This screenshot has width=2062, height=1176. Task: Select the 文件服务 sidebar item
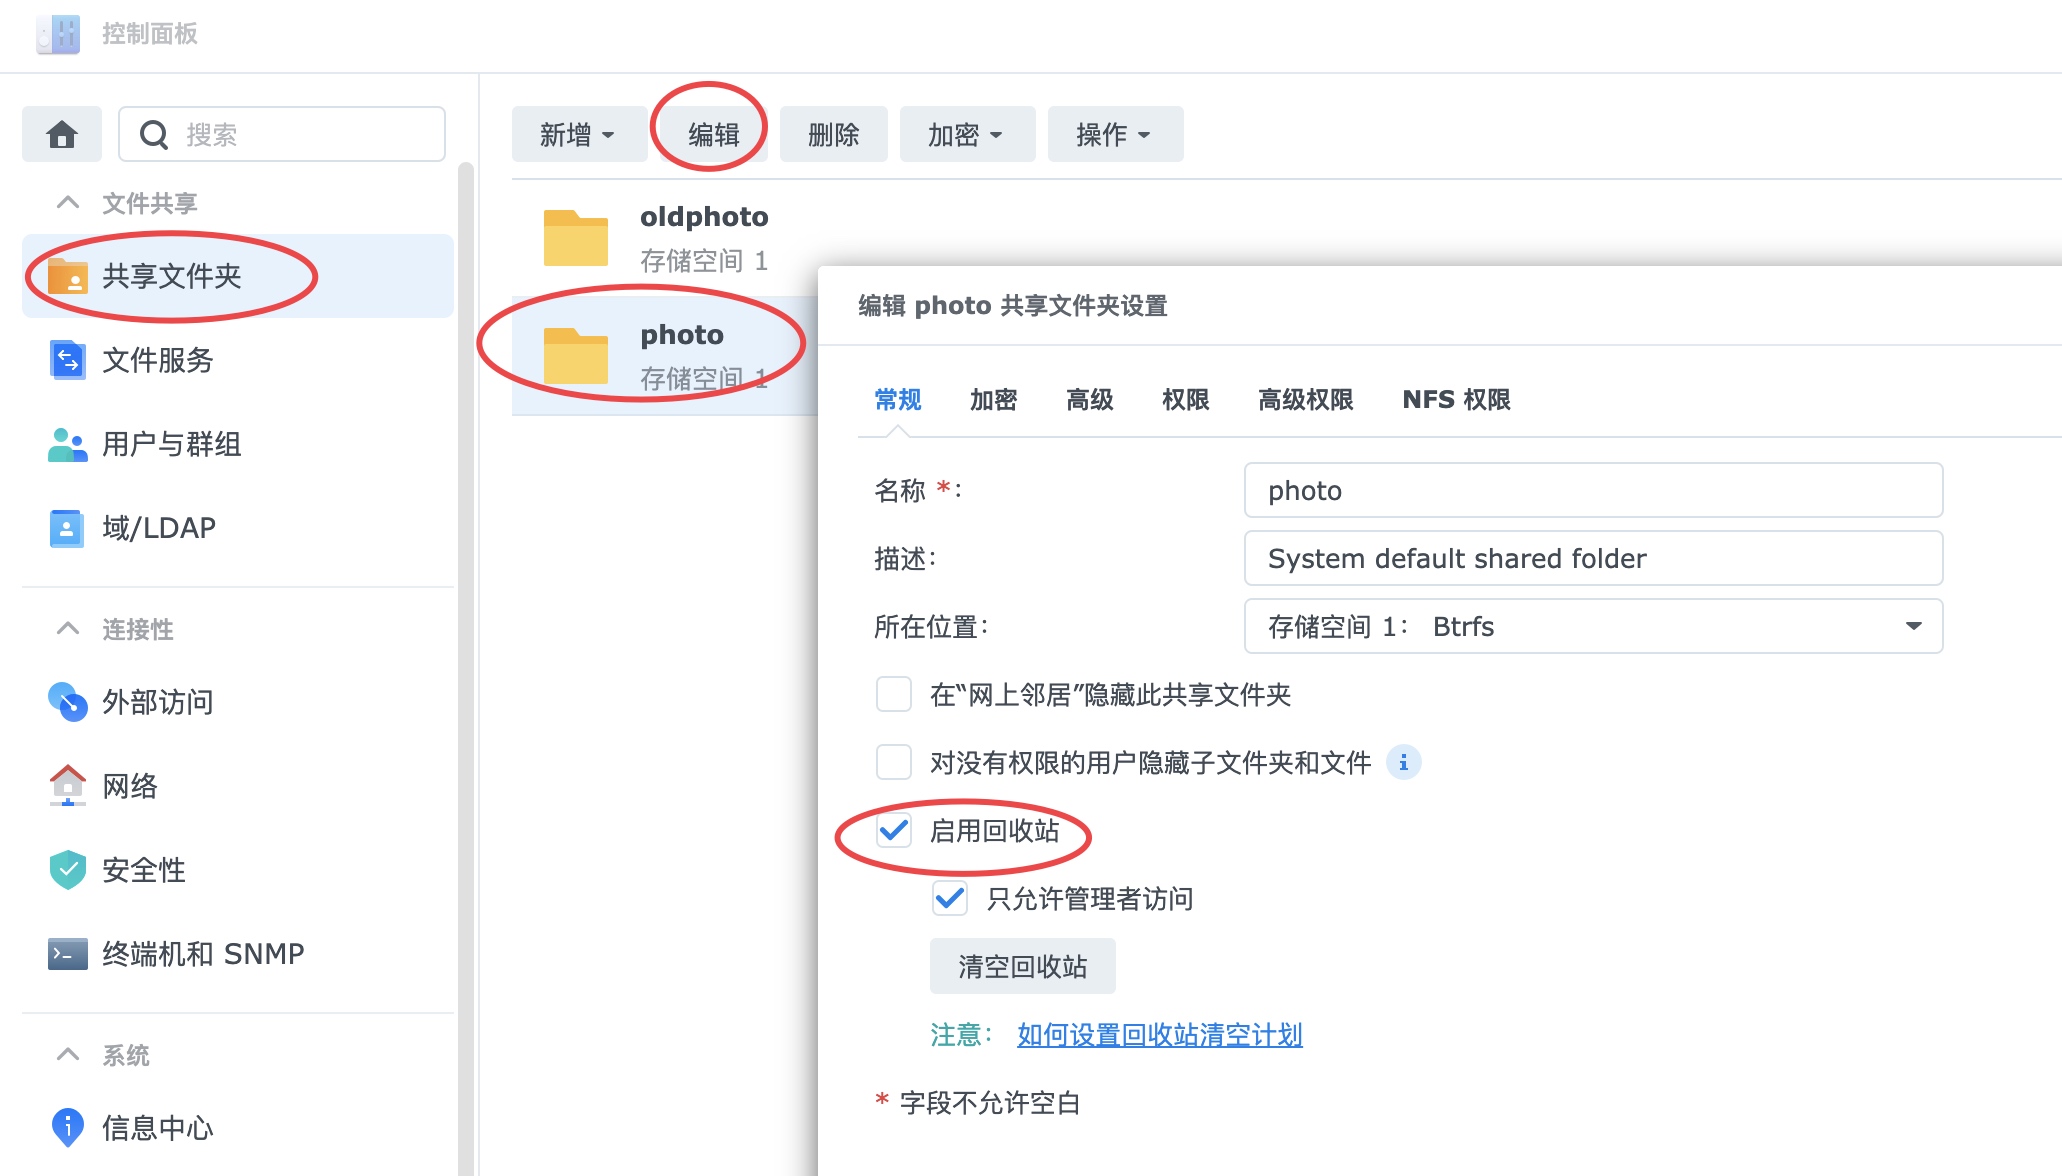coord(238,360)
